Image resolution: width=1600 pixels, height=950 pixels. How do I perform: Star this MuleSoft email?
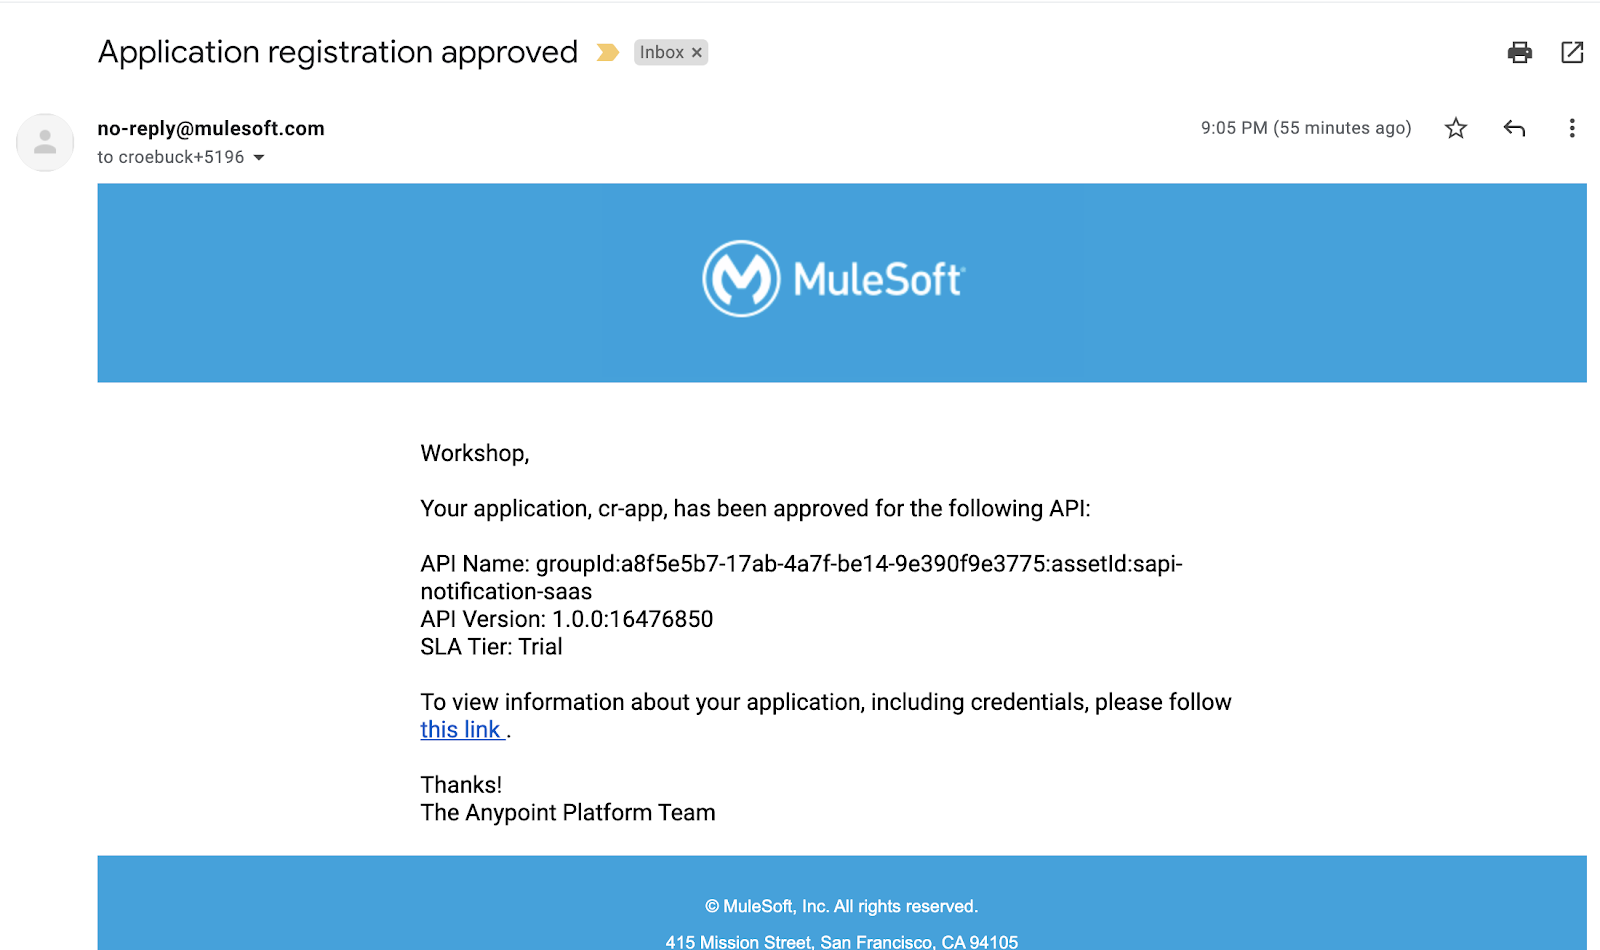coord(1456,128)
